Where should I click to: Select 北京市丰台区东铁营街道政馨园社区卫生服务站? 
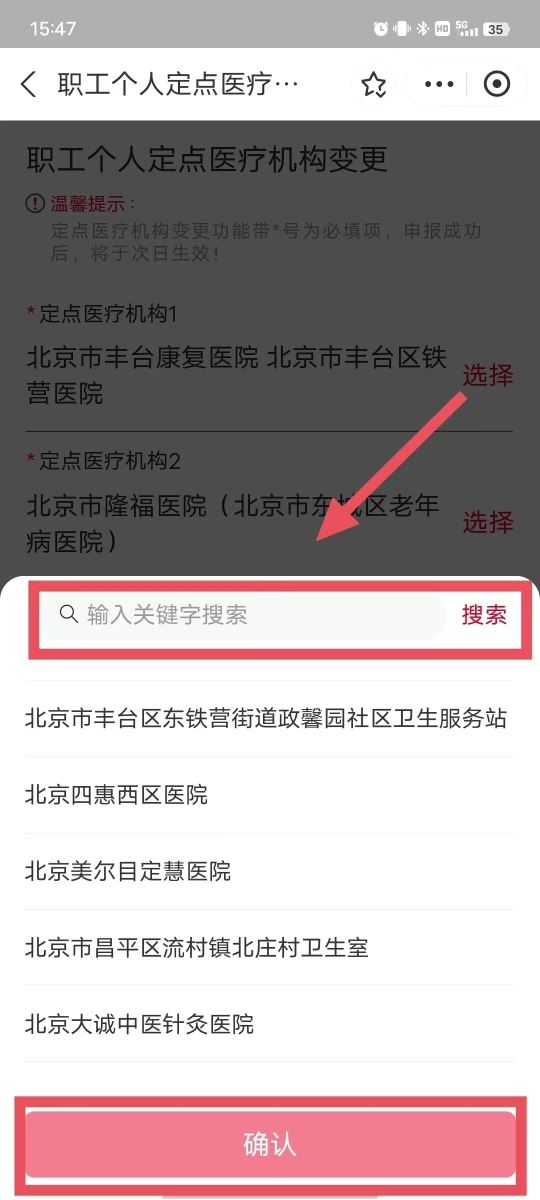click(266, 718)
